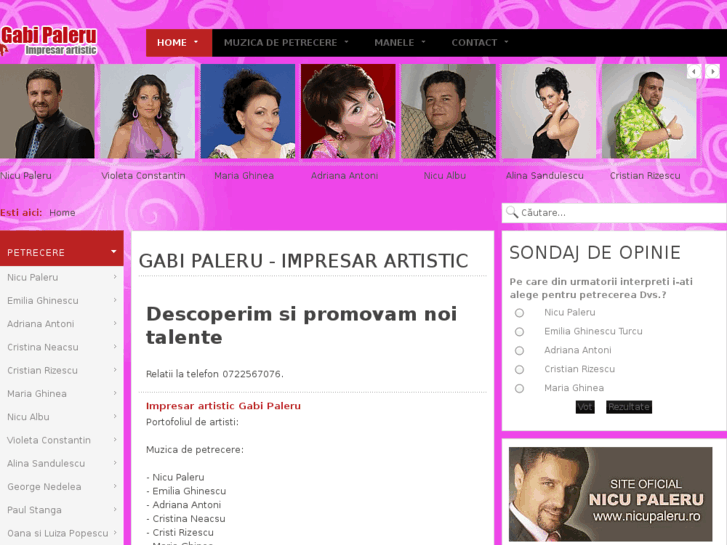Image resolution: width=727 pixels, height=545 pixels.
Task: Click the Gabi Paleru site logo
Action: click(x=49, y=41)
